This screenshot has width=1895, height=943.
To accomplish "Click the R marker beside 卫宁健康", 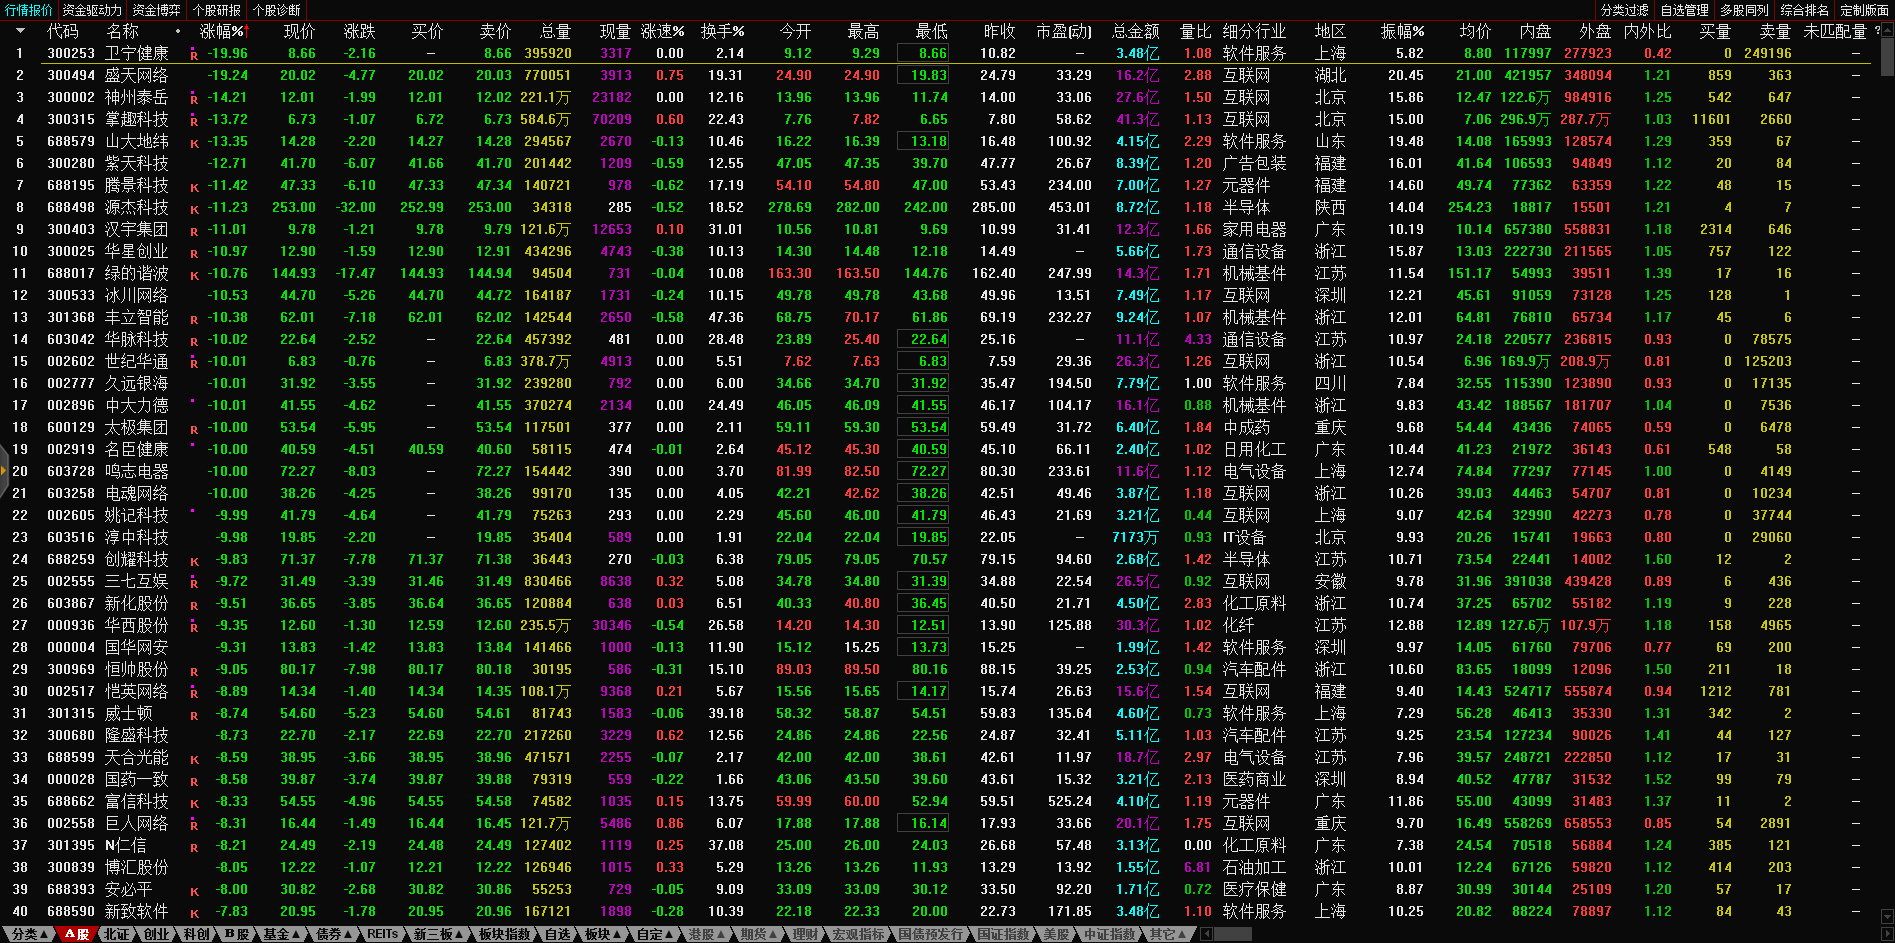I will point(194,55).
